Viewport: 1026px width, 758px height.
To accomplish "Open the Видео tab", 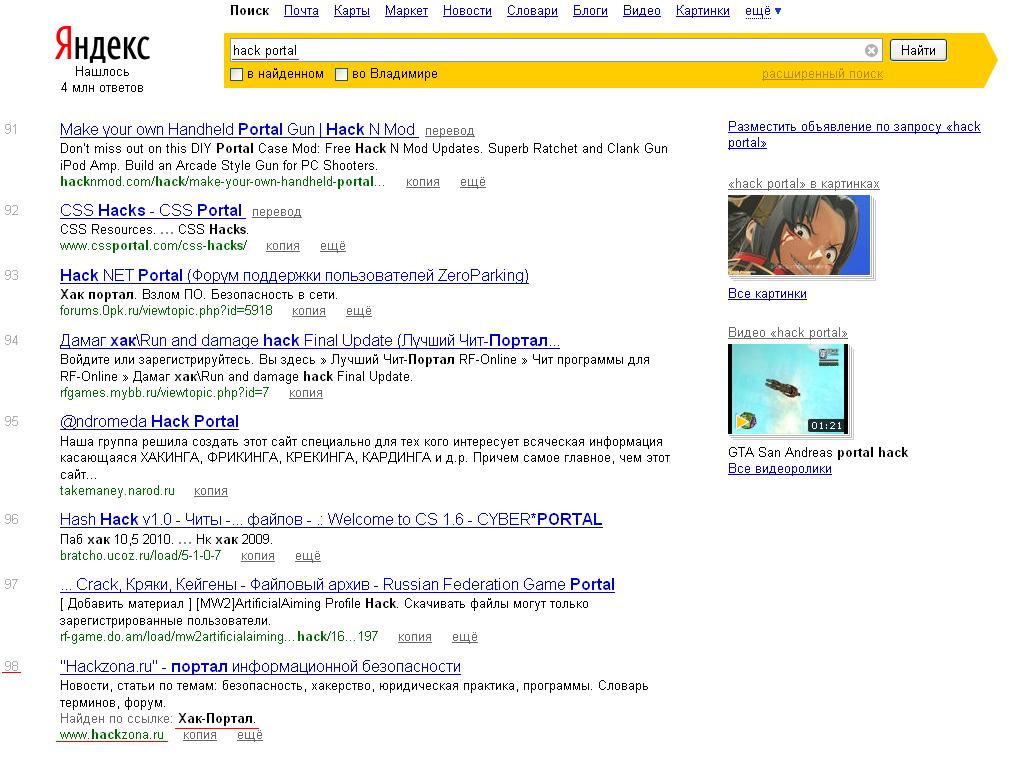I will tap(641, 10).
